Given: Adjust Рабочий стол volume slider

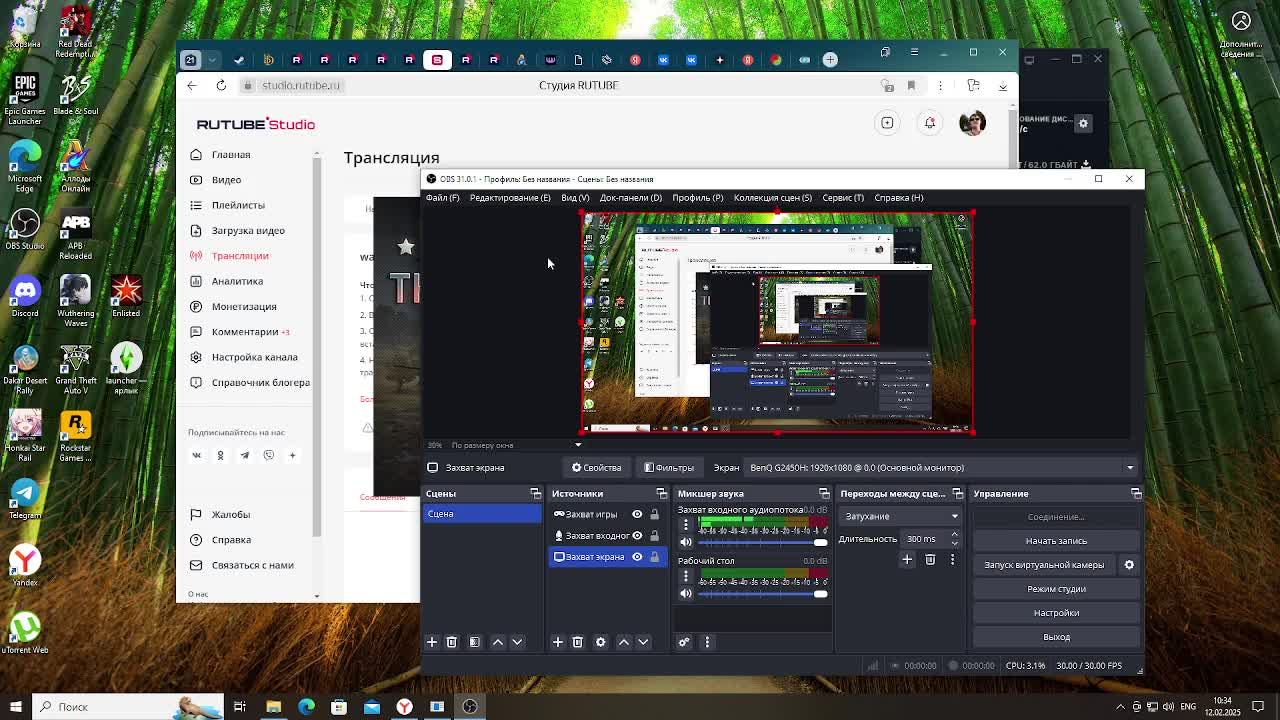Looking at the screenshot, I should 763,594.
